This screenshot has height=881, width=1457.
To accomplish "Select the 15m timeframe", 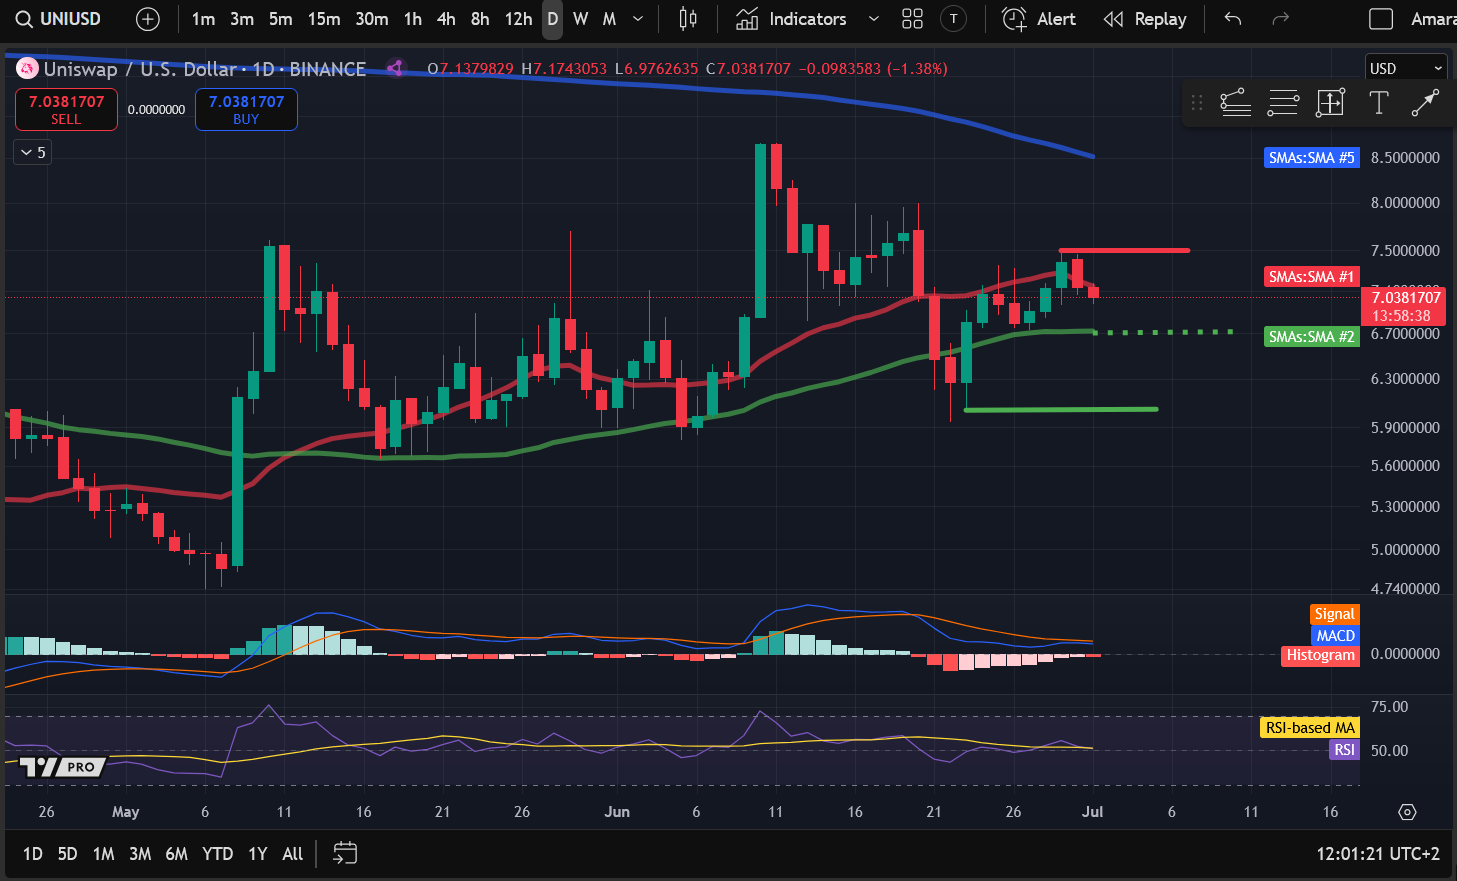I will tap(323, 19).
